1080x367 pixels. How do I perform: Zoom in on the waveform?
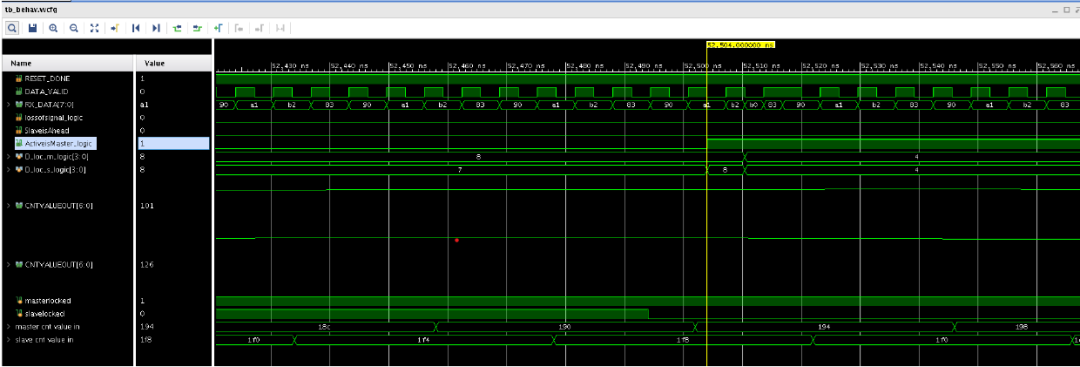53,28
